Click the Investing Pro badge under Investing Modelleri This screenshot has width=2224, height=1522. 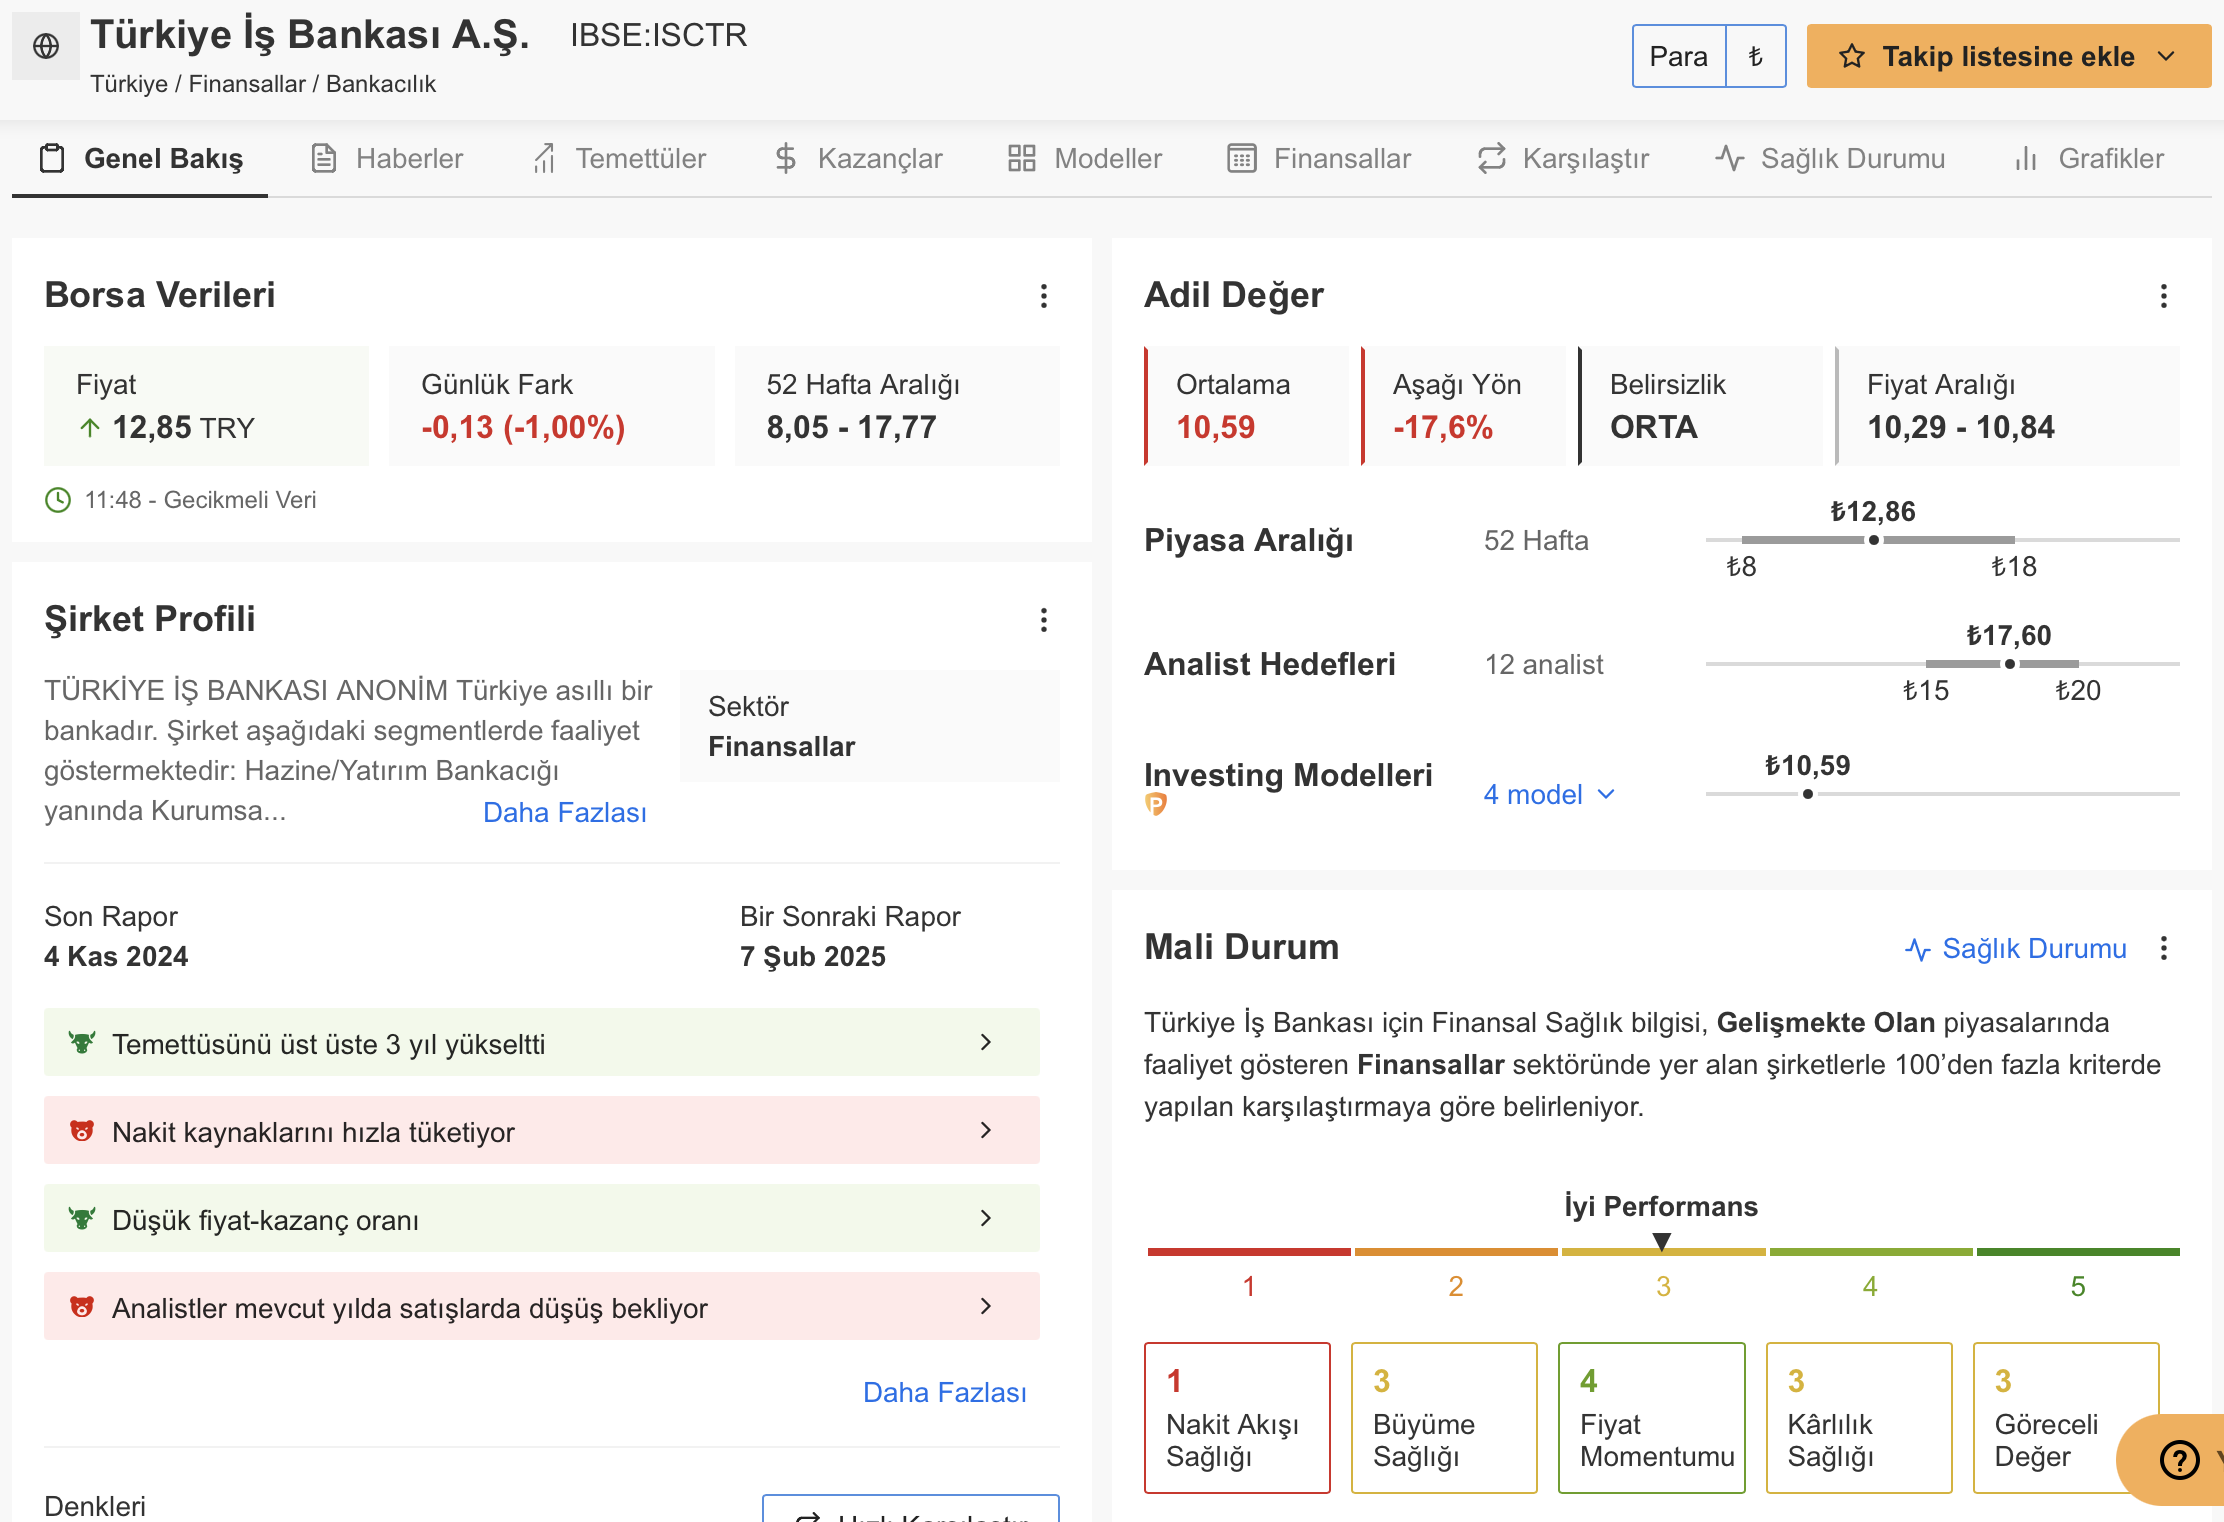[x=1155, y=804]
